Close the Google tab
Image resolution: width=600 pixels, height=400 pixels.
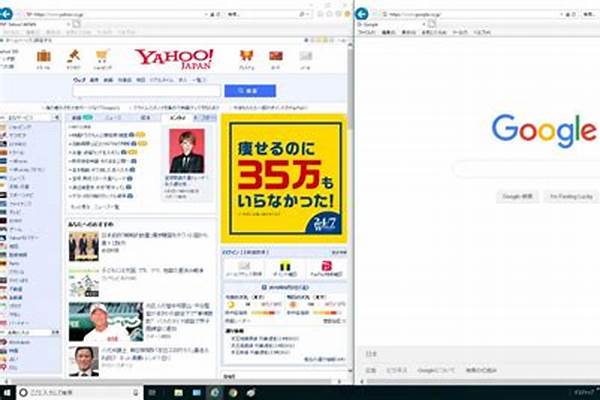click(424, 24)
